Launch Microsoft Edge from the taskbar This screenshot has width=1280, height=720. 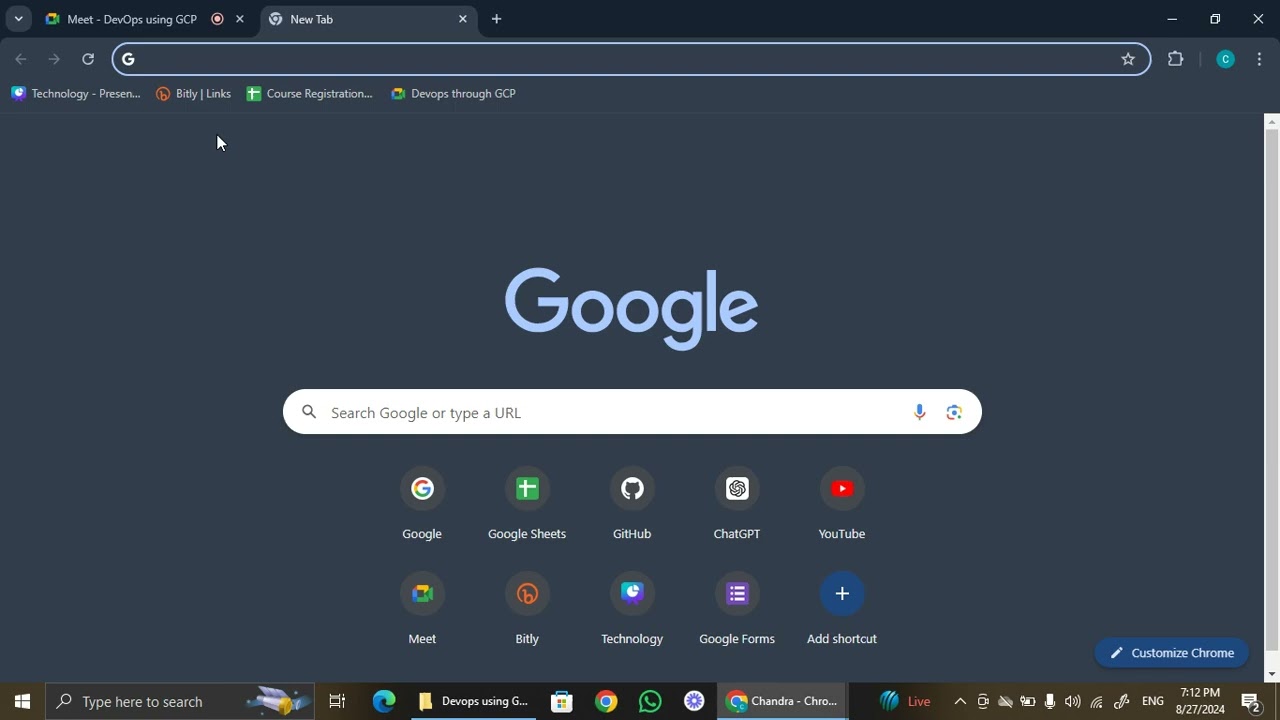point(384,701)
